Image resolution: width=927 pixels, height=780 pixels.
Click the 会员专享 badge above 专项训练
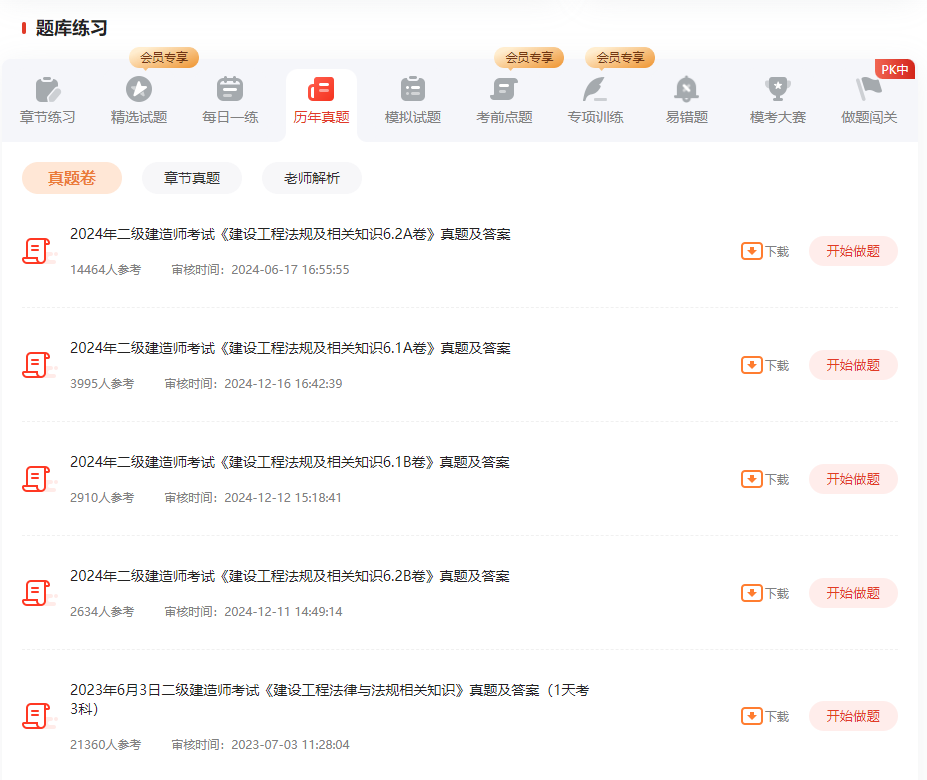620,58
